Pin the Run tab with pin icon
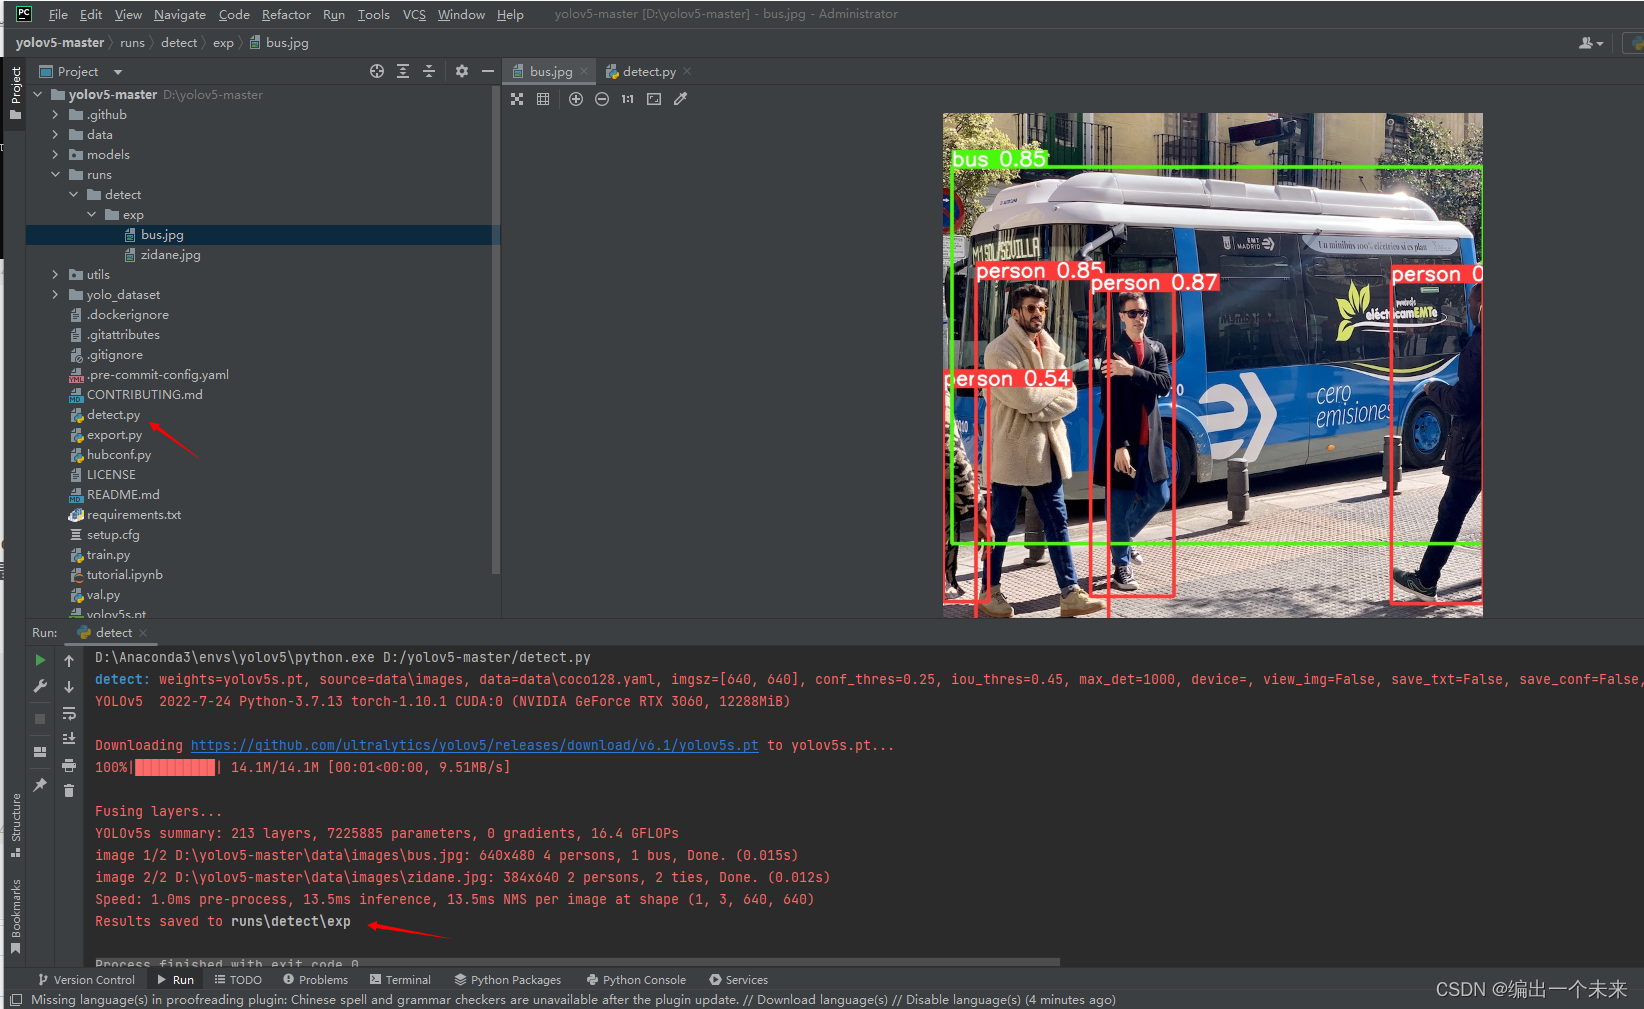The width and height of the screenshot is (1644, 1009). 40,785
